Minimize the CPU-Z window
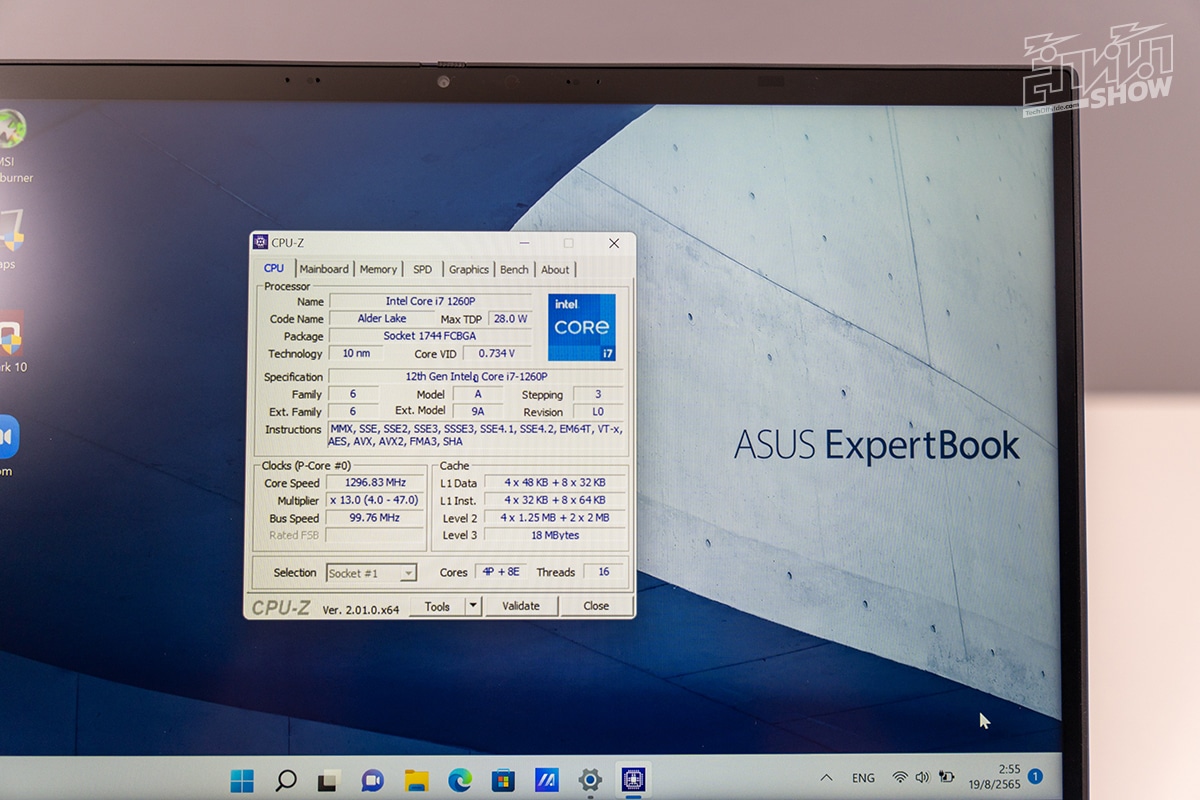1200x800 pixels. coord(523,243)
